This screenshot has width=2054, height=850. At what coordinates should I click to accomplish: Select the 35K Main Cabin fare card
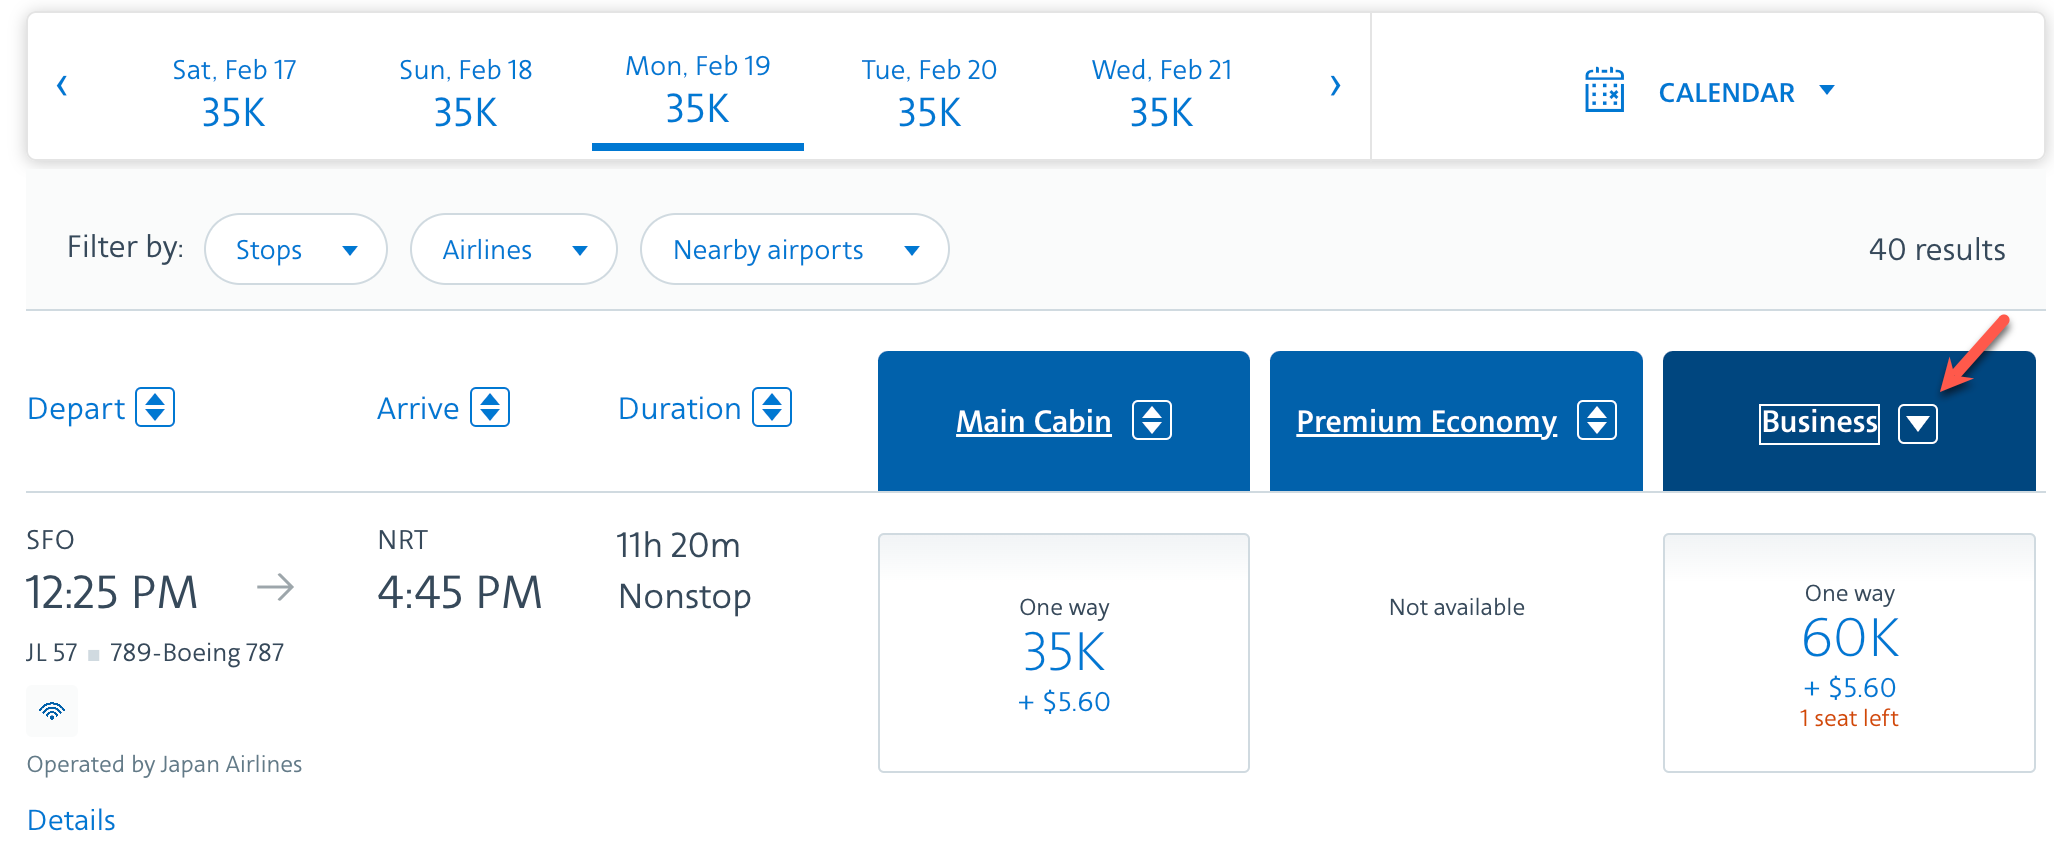[x=1063, y=652]
